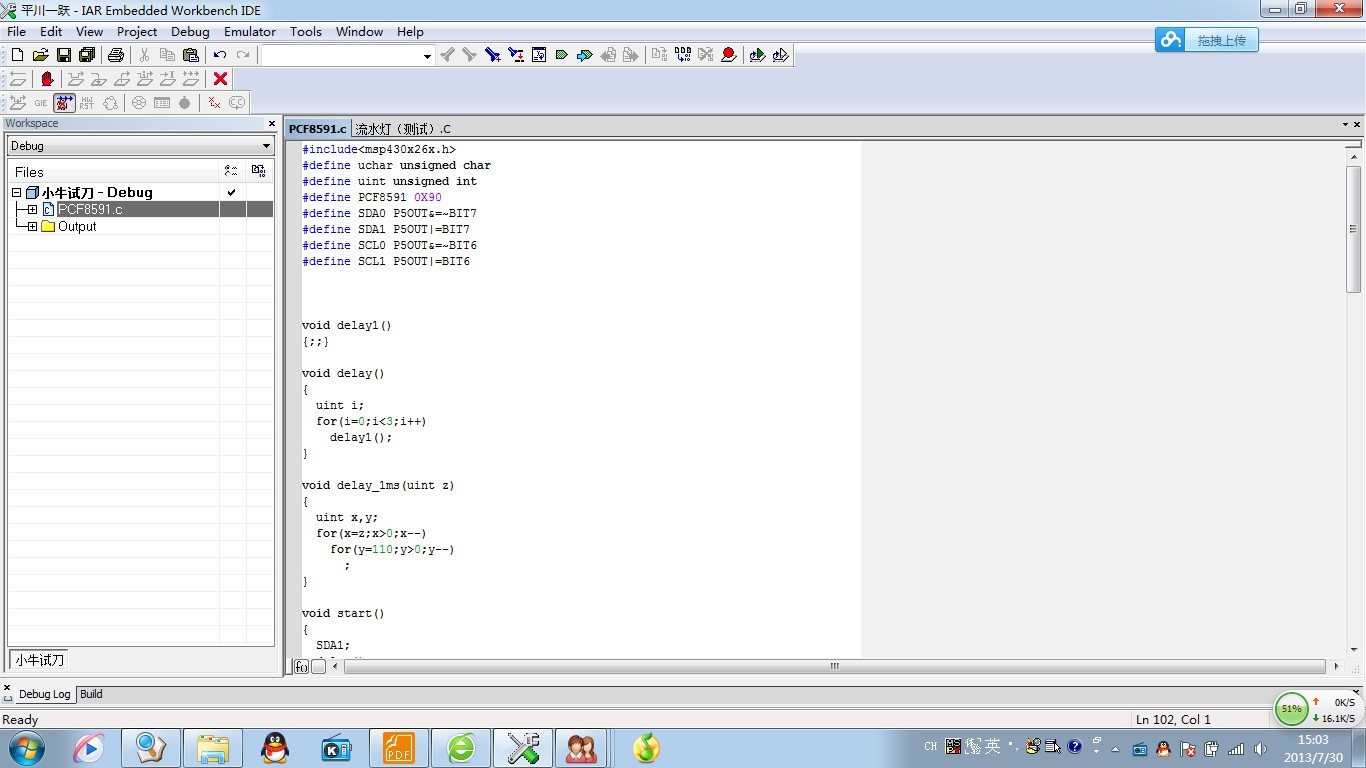1366x768 pixels.
Task: Click the highlighted emulator breakpoint icon
Action: (64, 103)
